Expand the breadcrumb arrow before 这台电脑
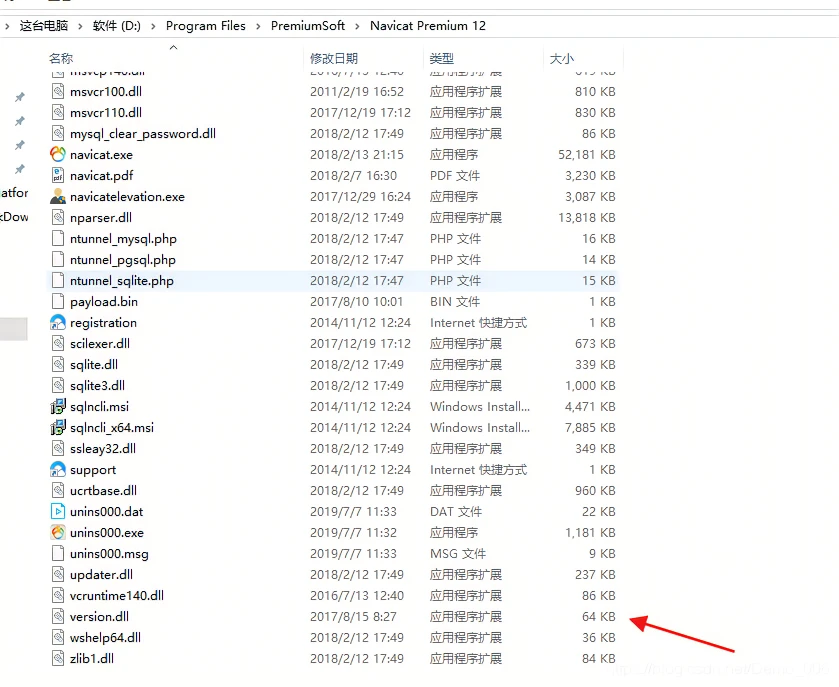 pyautogui.click(x=7, y=26)
